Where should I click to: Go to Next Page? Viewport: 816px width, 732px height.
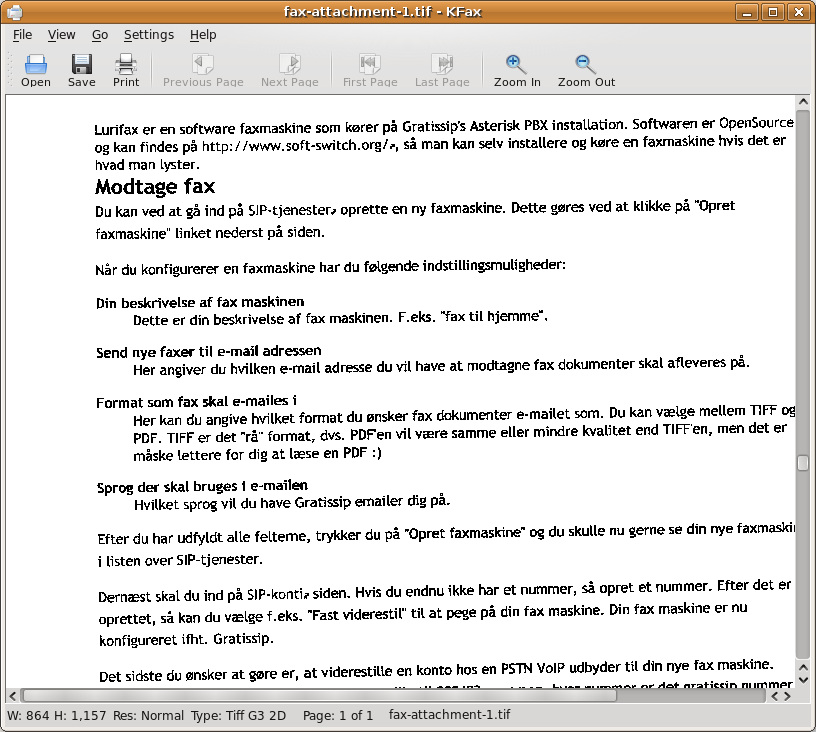[x=290, y=70]
